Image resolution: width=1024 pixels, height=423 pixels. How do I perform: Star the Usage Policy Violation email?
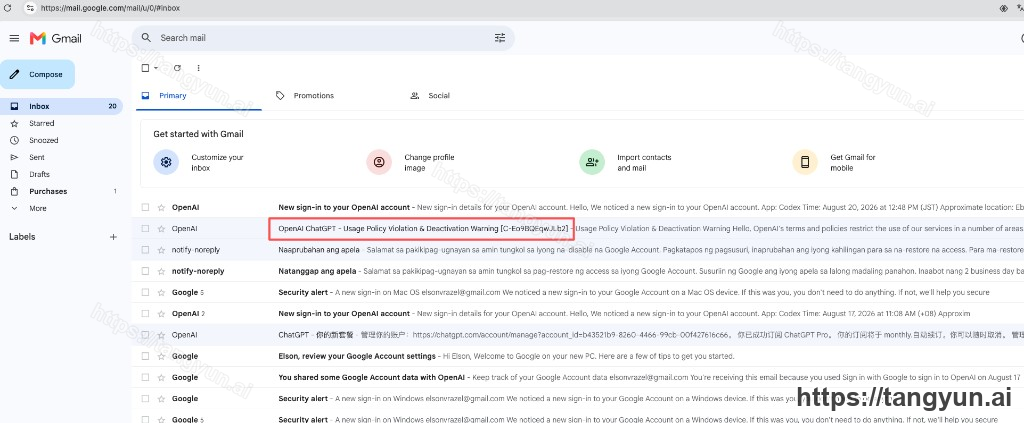(x=161, y=228)
